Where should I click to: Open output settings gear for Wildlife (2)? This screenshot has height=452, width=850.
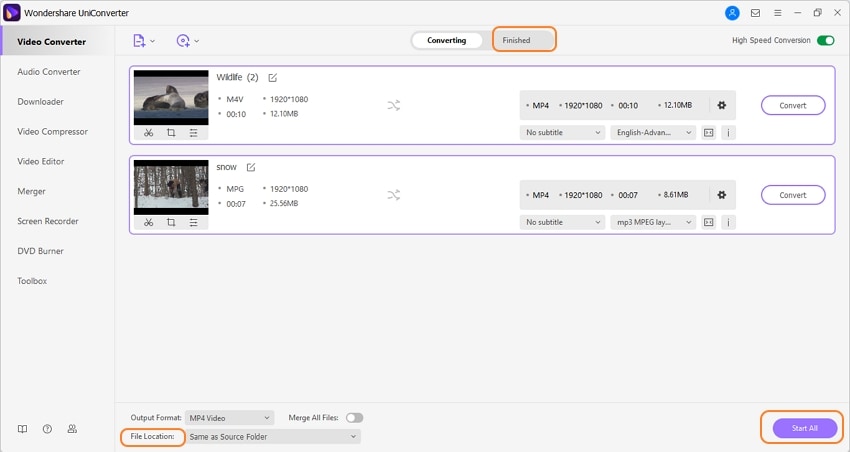pyautogui.click(x=722, y=105)
